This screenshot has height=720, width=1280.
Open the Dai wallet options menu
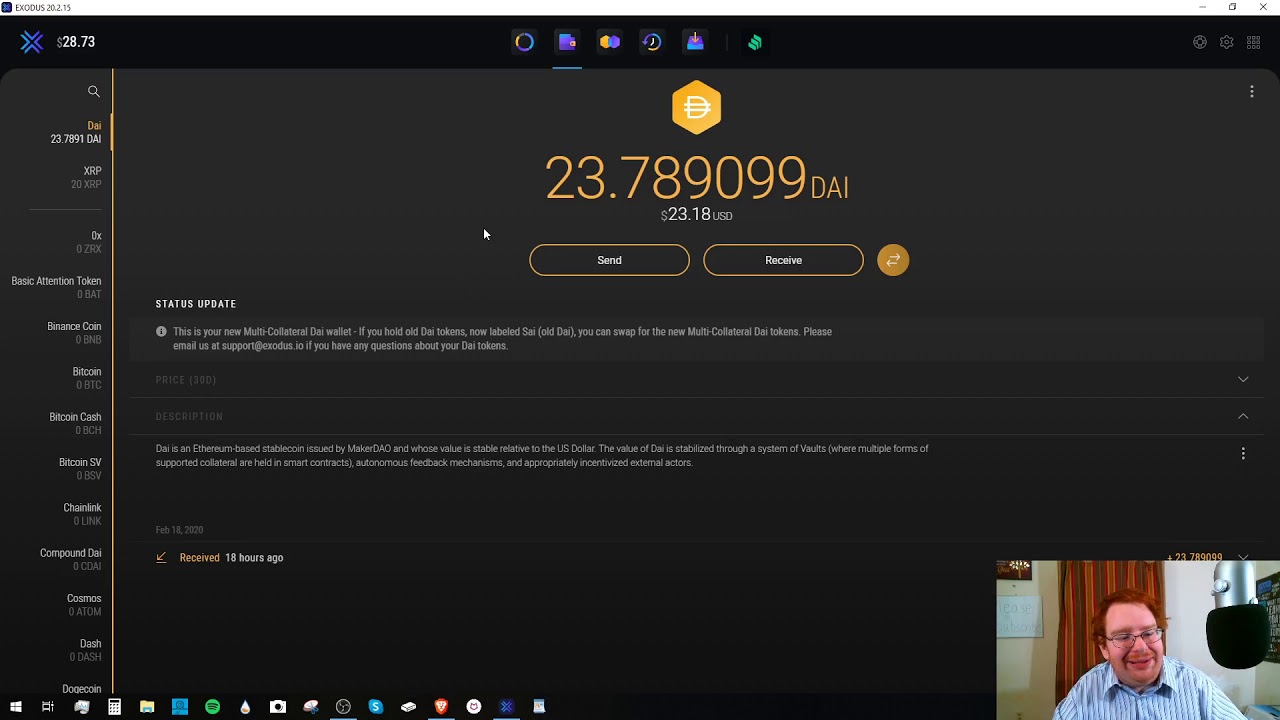pos(1252,92)
